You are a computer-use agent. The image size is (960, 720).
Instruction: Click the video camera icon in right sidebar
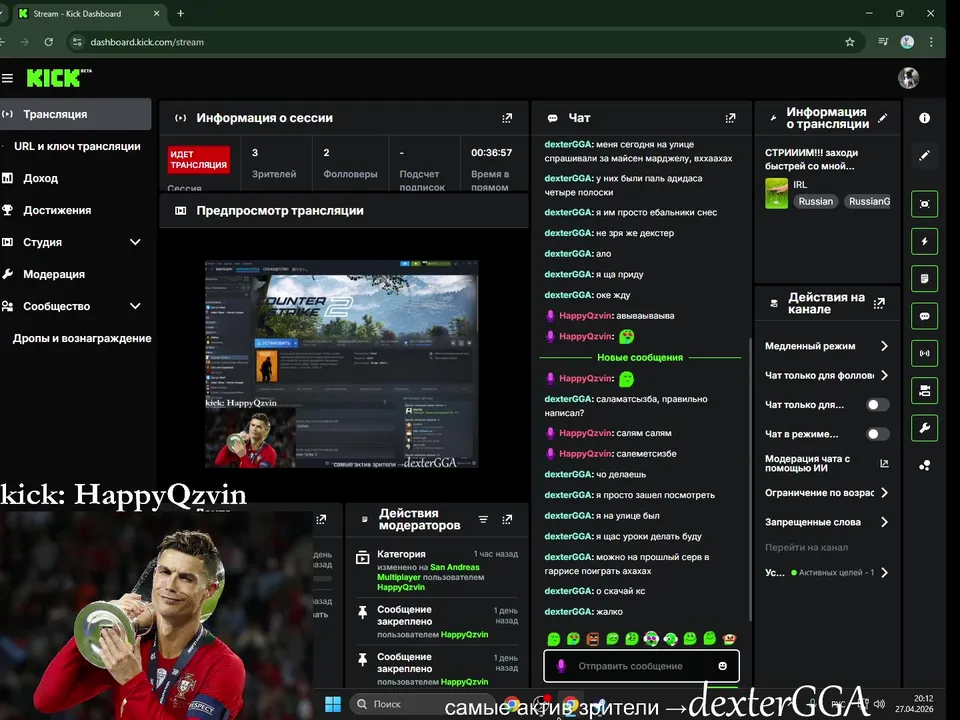point(924,391)
